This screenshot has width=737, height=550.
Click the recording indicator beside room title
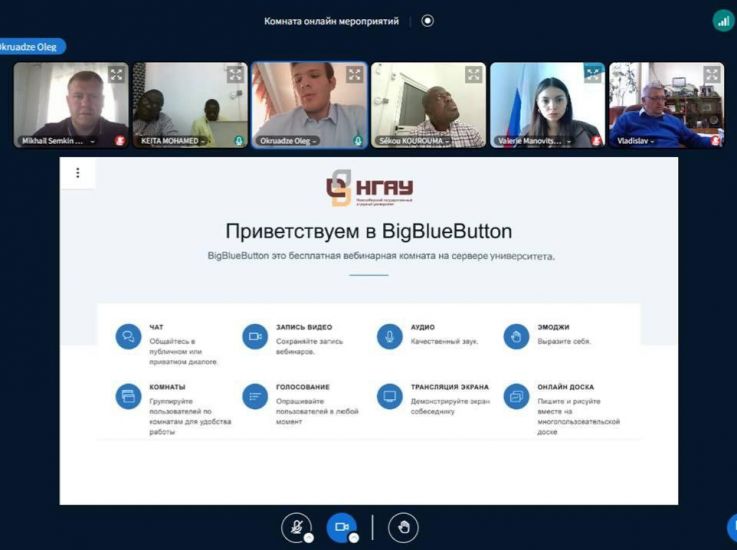(428, 20)
